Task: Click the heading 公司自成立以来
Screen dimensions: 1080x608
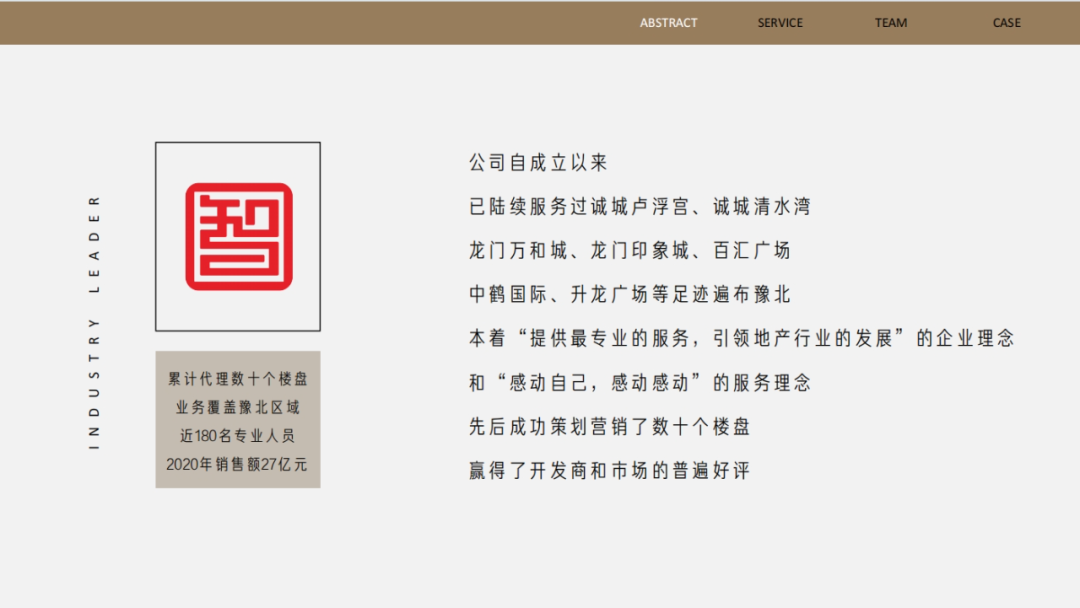Action: (538, 163)
